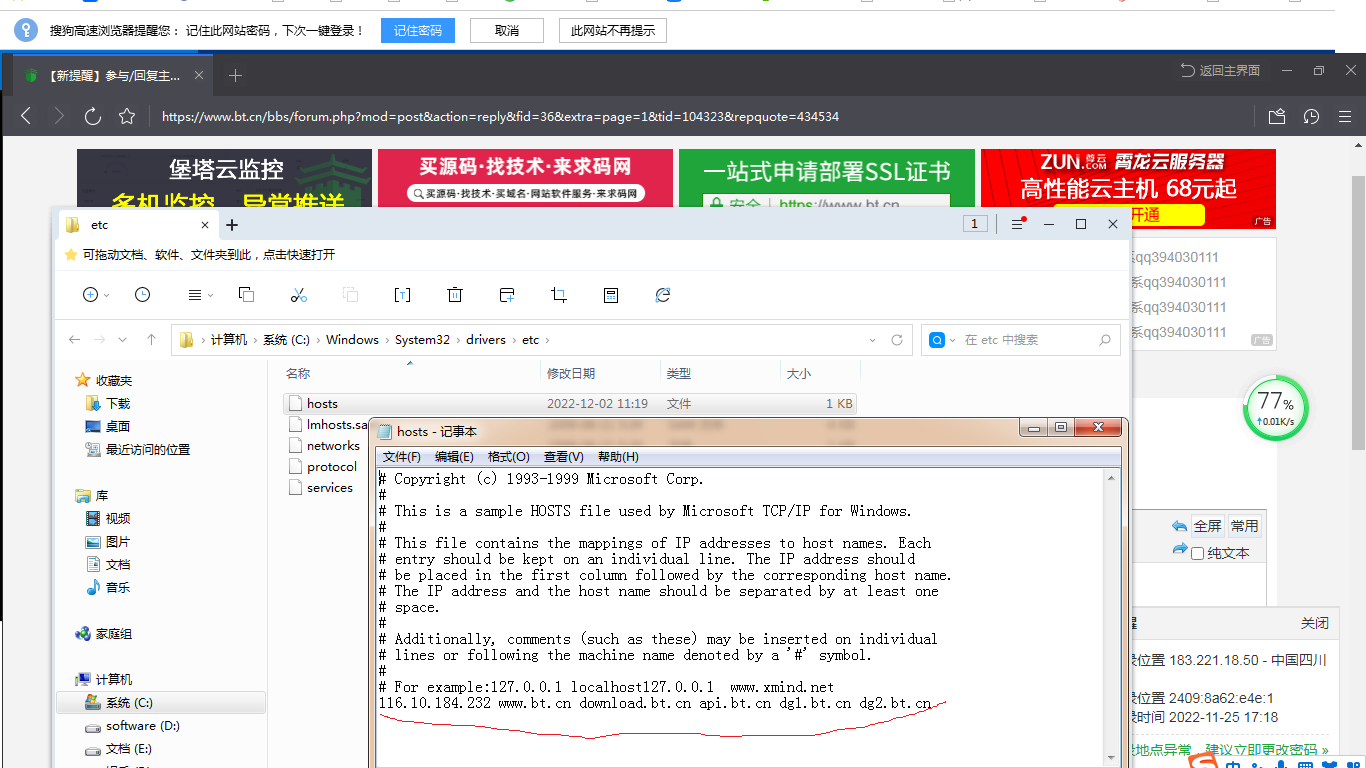Expand the search engine dropdown in etc search
Viewport: 1366px width, 768px height.
click(x=953, y=340)
